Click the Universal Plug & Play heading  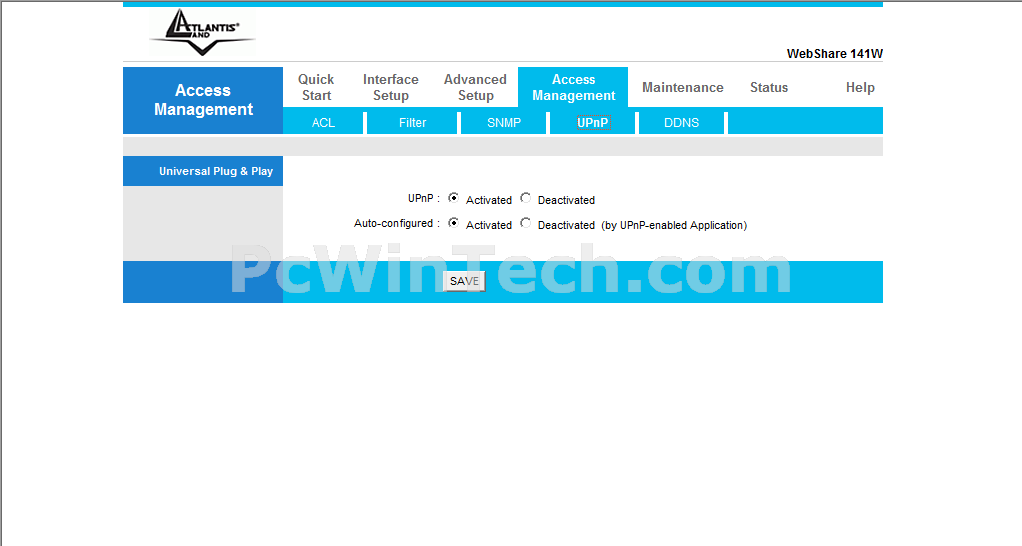pos(216,171)
